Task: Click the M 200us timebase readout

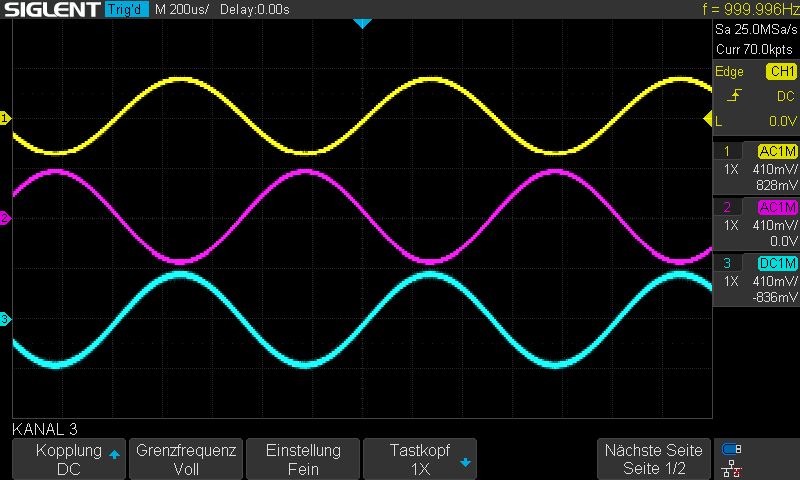Action: pyautogui.click(x=182, y=9)
